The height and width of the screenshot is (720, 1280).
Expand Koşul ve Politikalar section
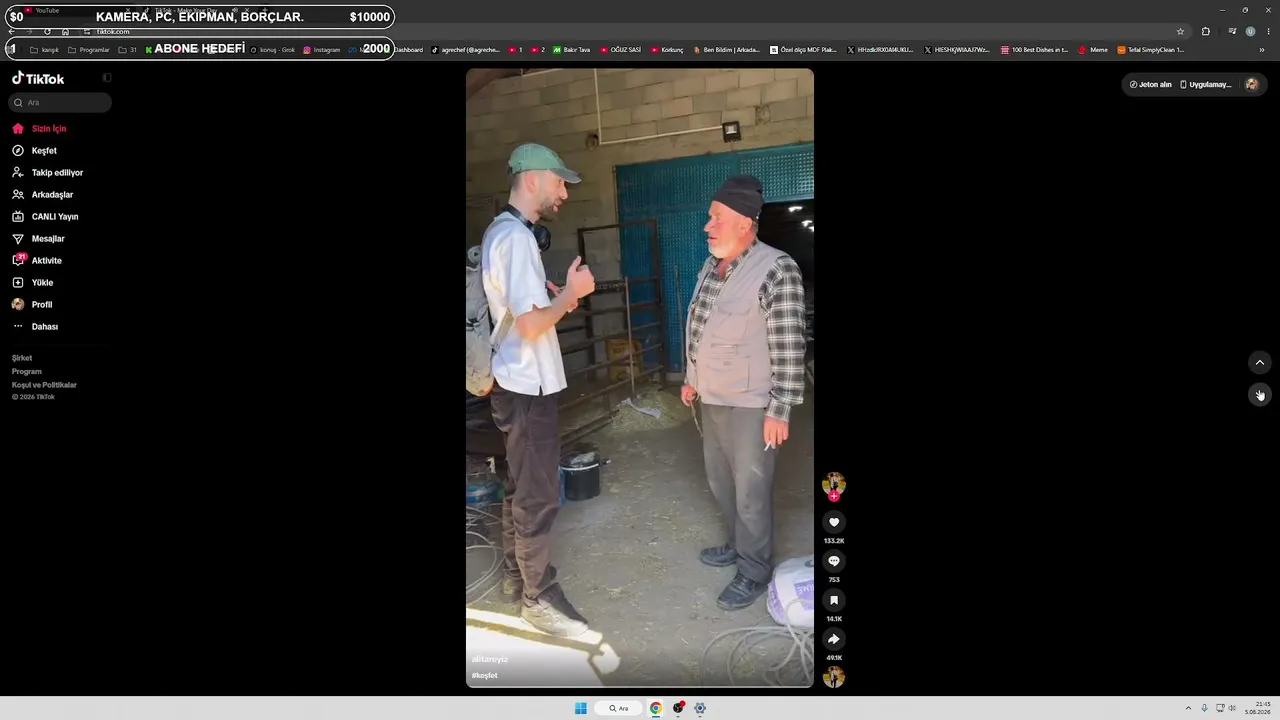click(44, 385)
